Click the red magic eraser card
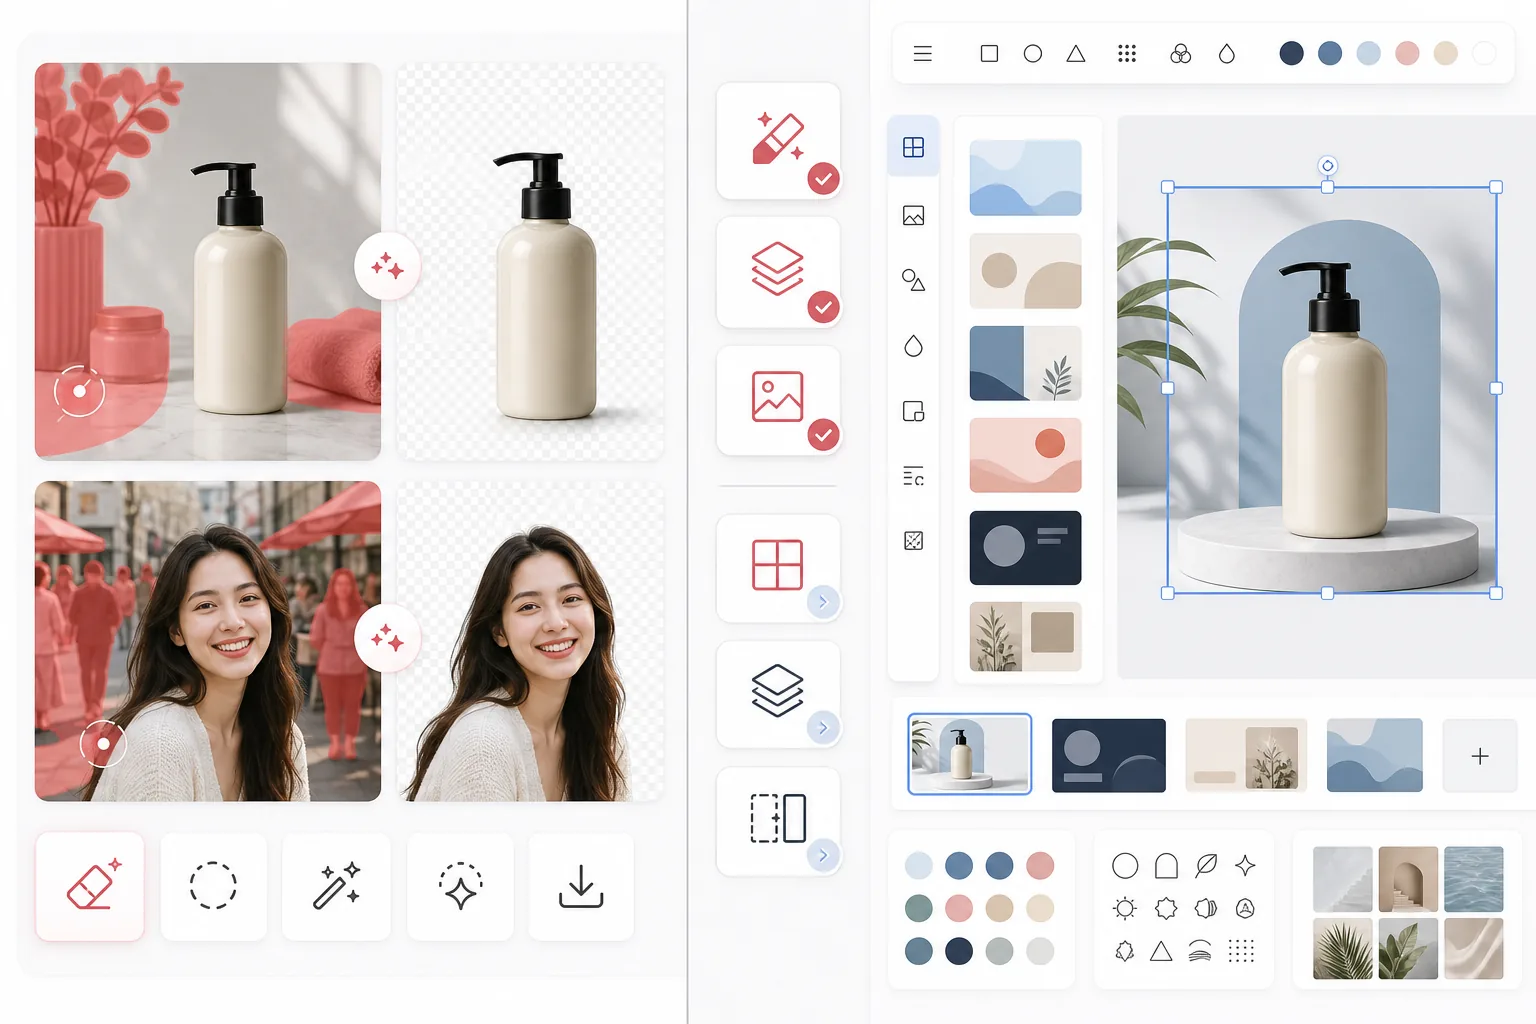This screenshot has width=1536, height=1024. tap(778, 141)
